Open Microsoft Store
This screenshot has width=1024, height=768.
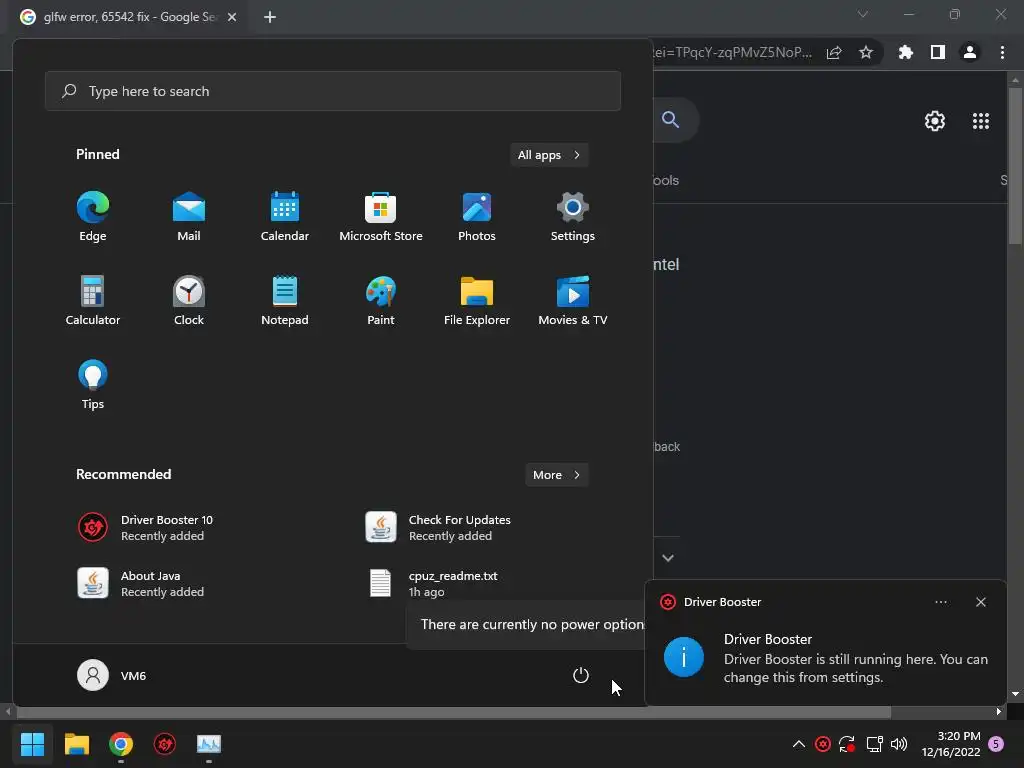coord(381,217)
